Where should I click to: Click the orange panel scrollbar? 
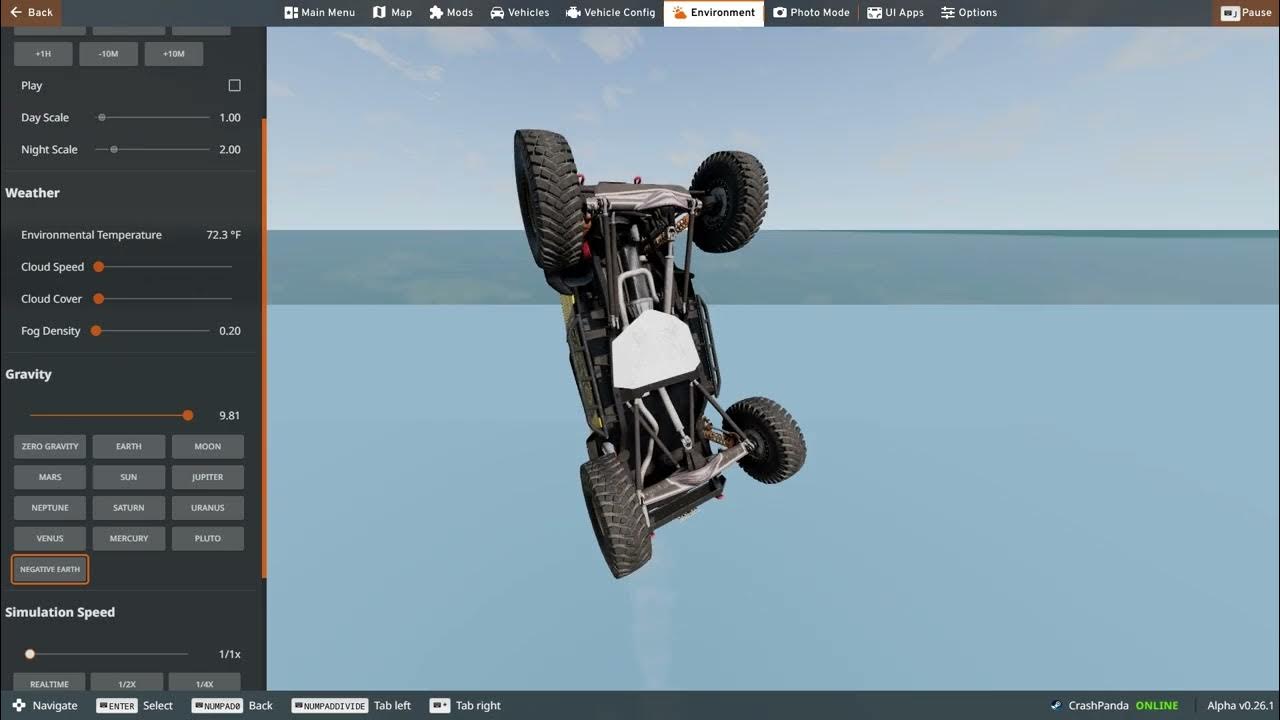pyautogui.click(x=264, y=348)
